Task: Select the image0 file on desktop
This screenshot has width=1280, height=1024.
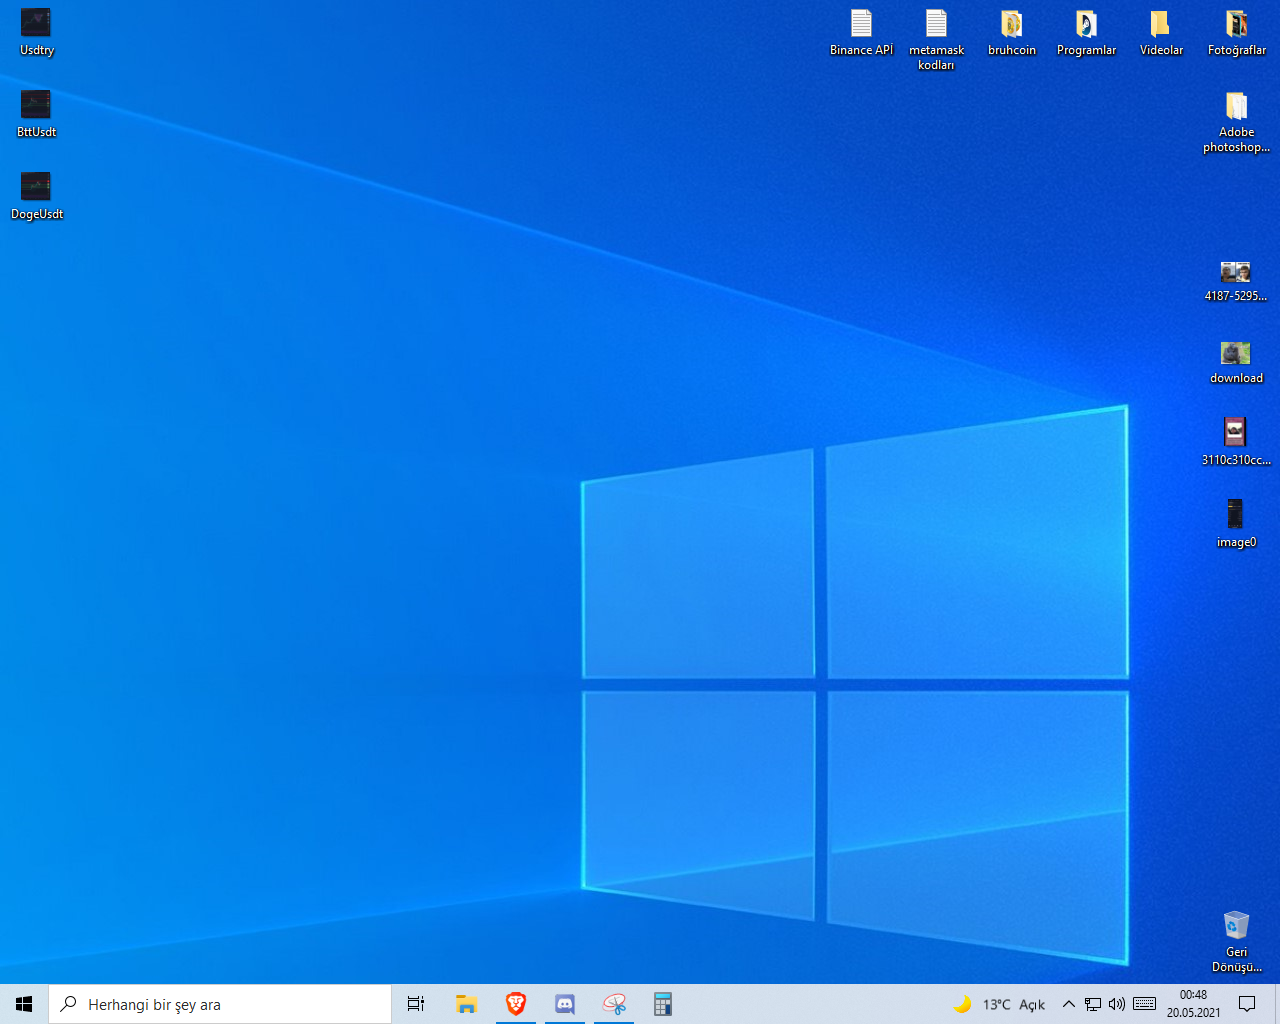Action: click(1236, 524)
